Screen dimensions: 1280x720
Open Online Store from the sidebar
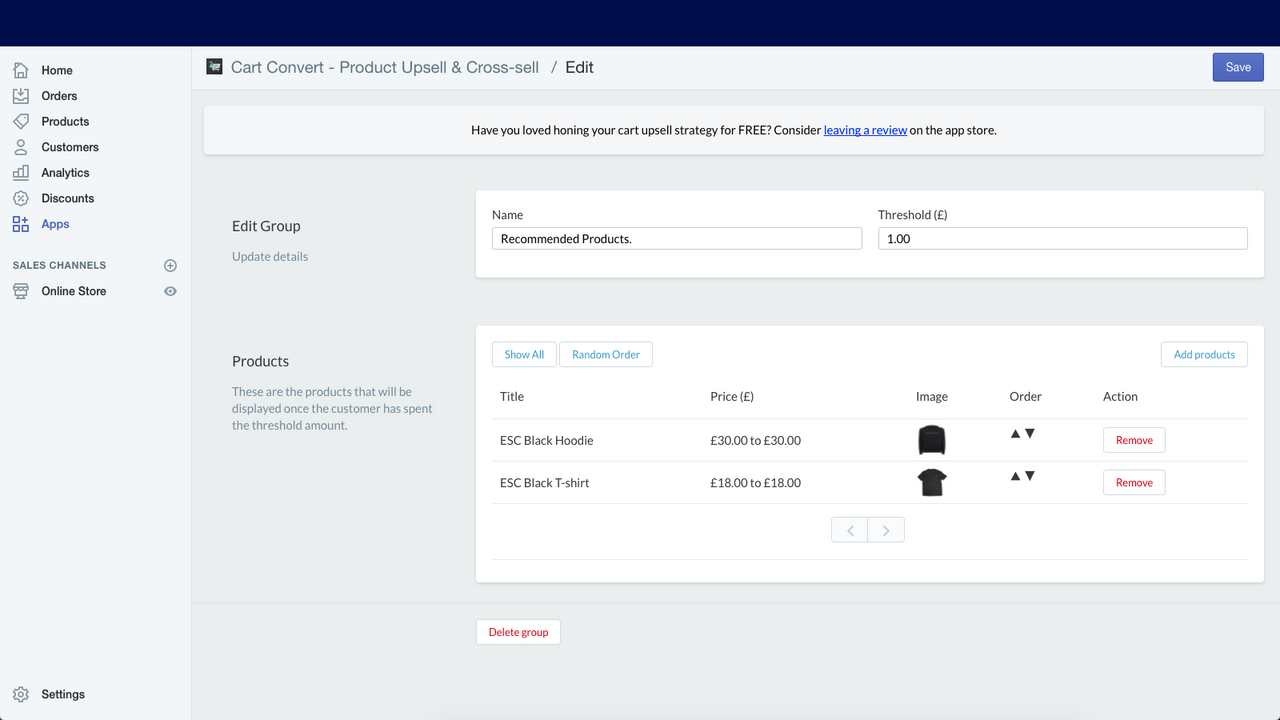73,291
